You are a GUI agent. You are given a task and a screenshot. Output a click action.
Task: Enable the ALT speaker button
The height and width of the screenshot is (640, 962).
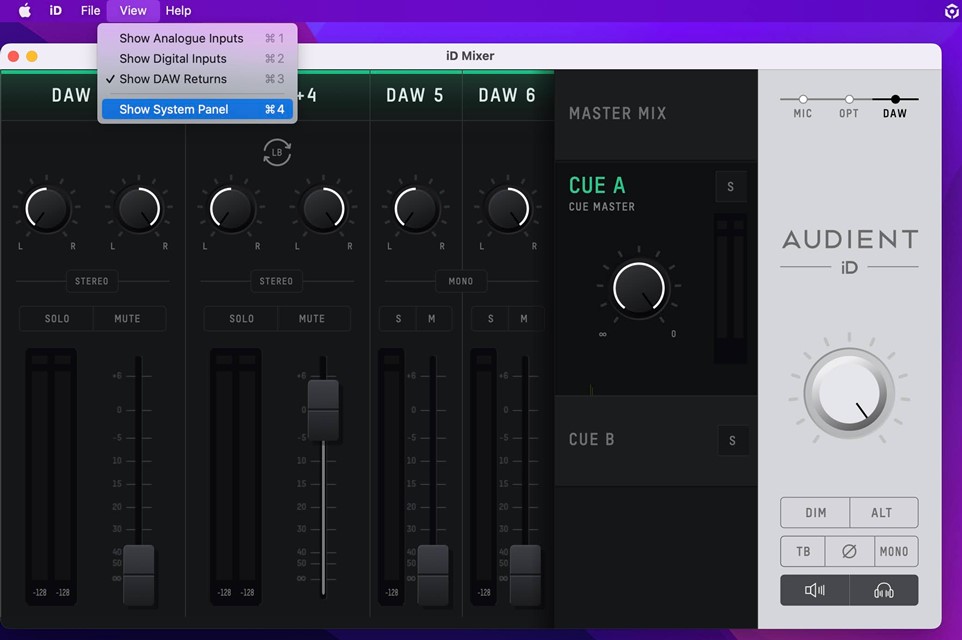coord(884,512)
